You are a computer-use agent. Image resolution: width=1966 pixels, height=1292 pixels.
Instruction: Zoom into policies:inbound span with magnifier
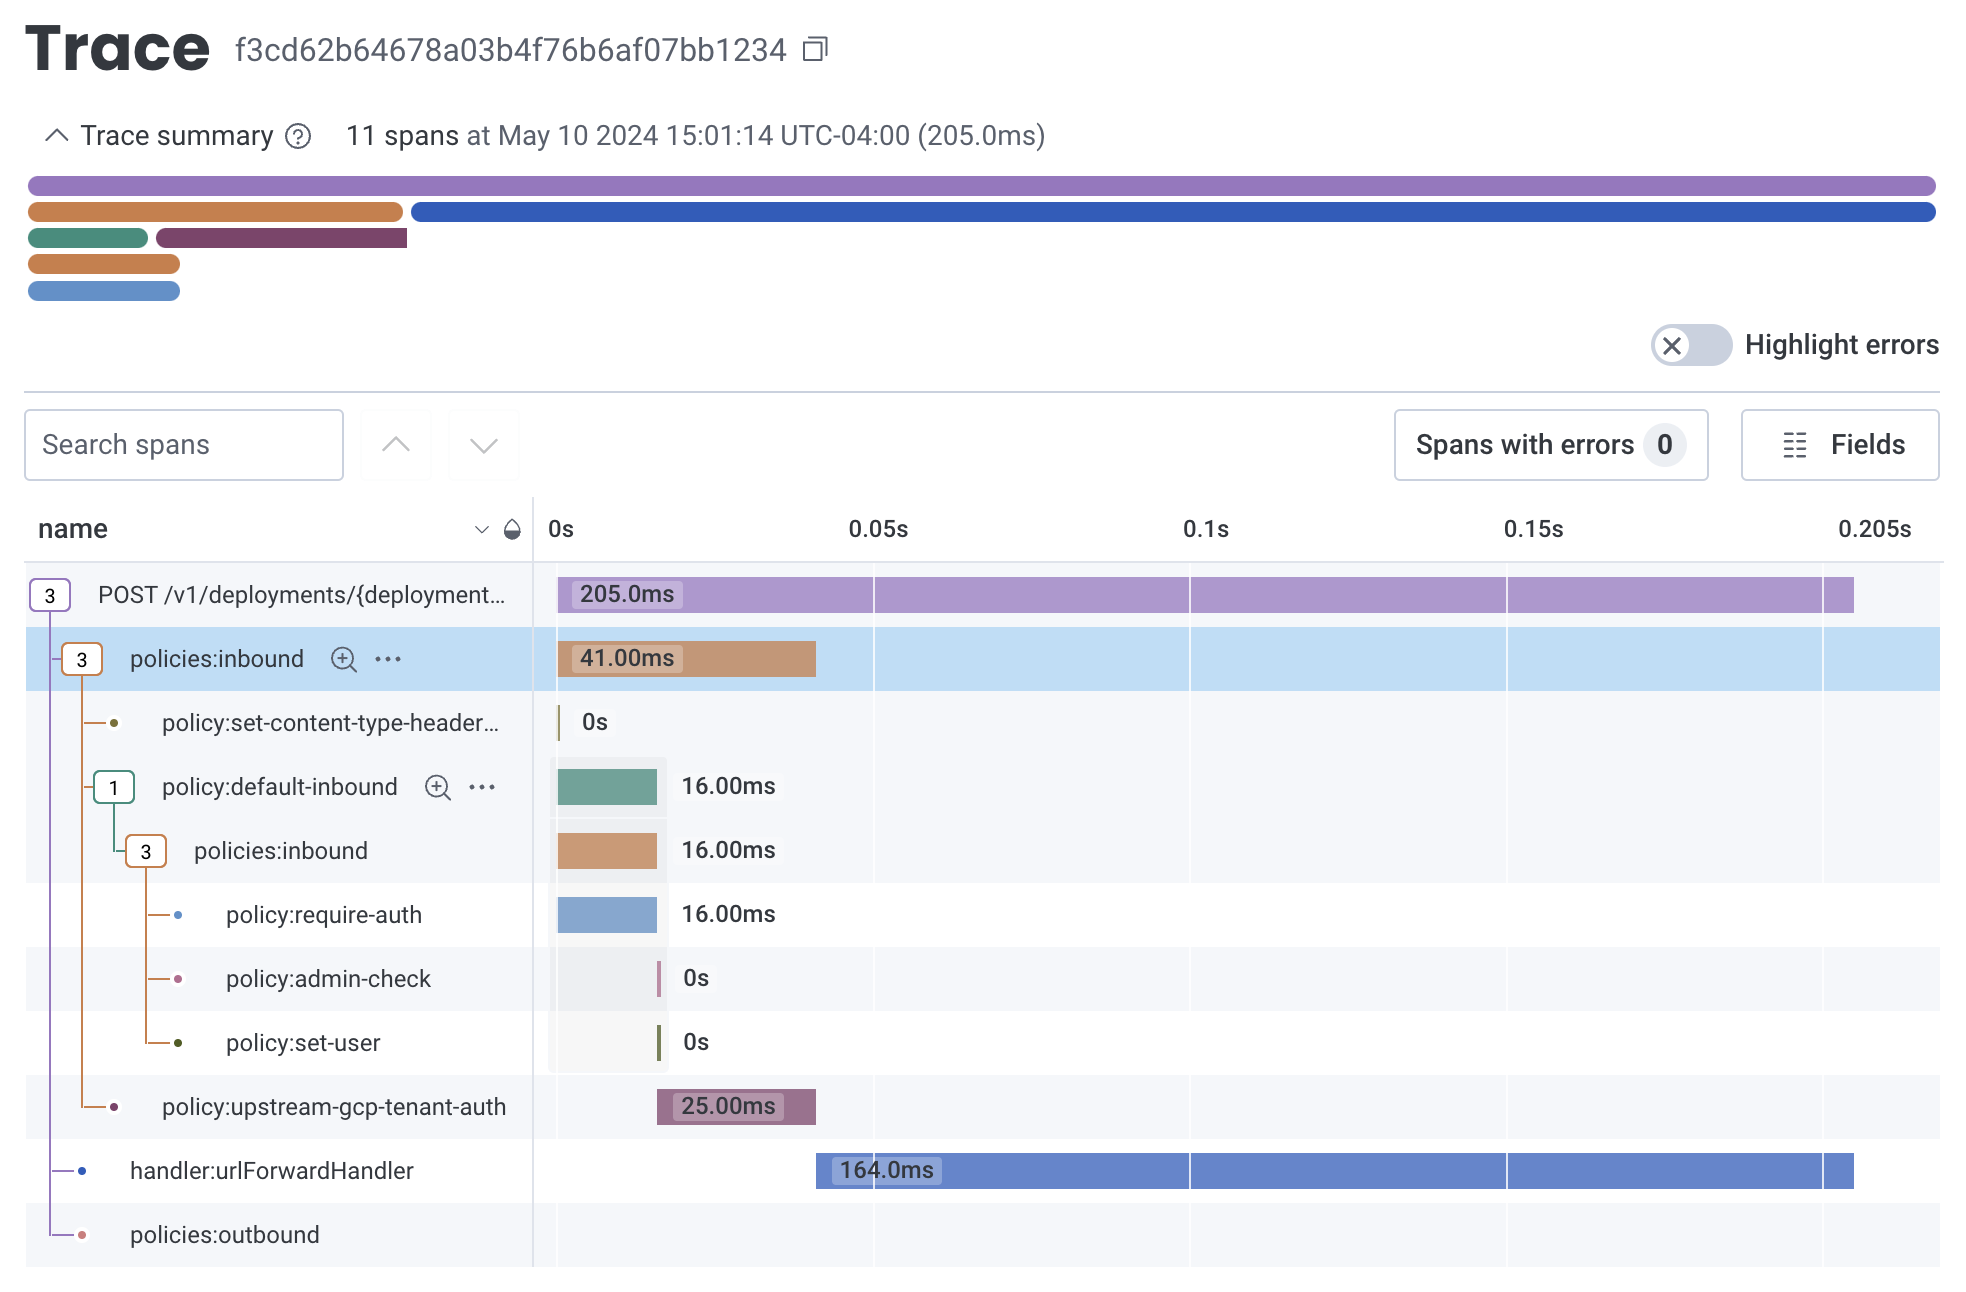(x=343, y=659)
